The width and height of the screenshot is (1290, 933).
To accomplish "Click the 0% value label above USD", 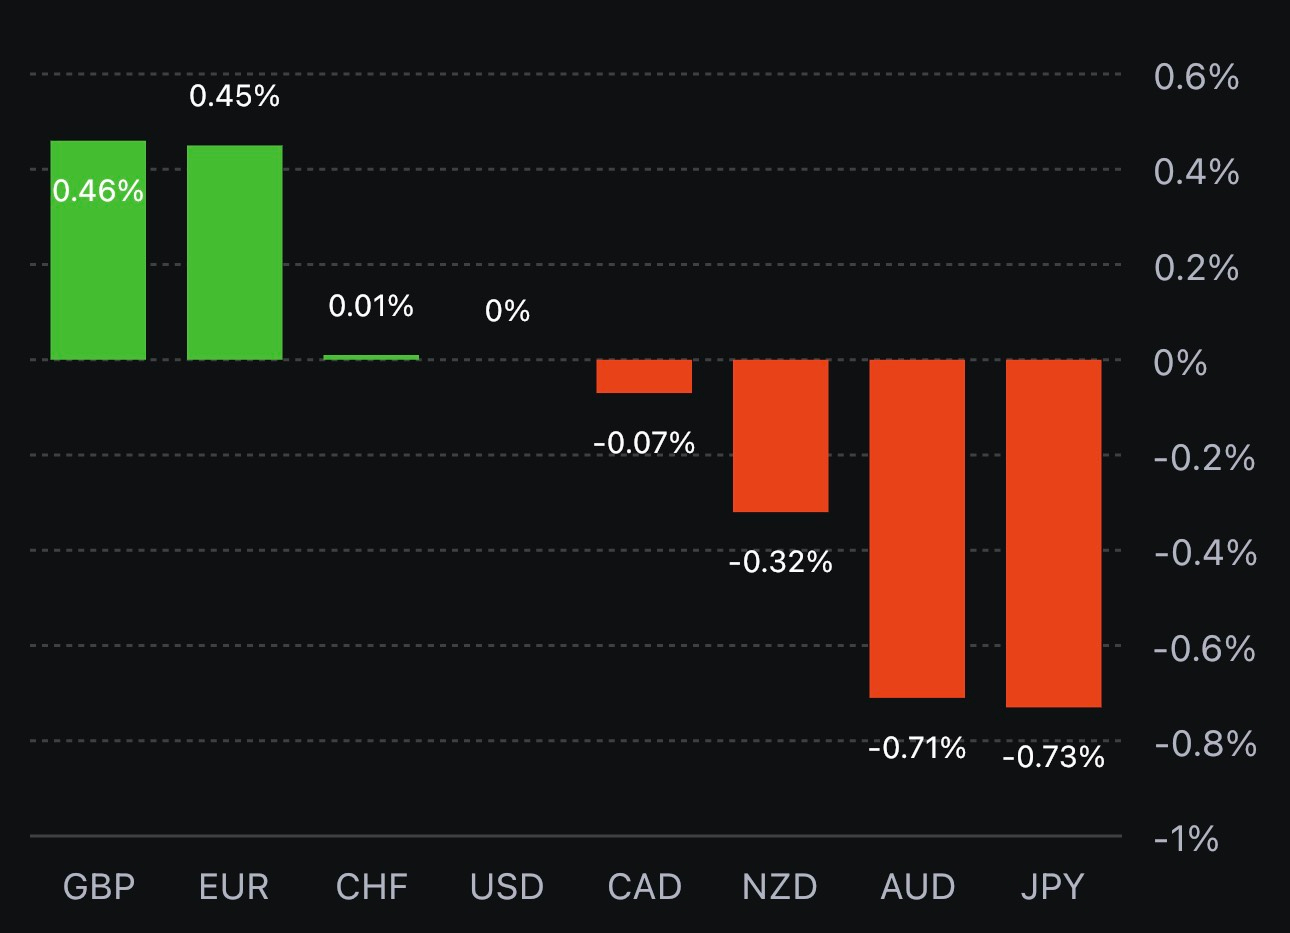I will point(507,311).
